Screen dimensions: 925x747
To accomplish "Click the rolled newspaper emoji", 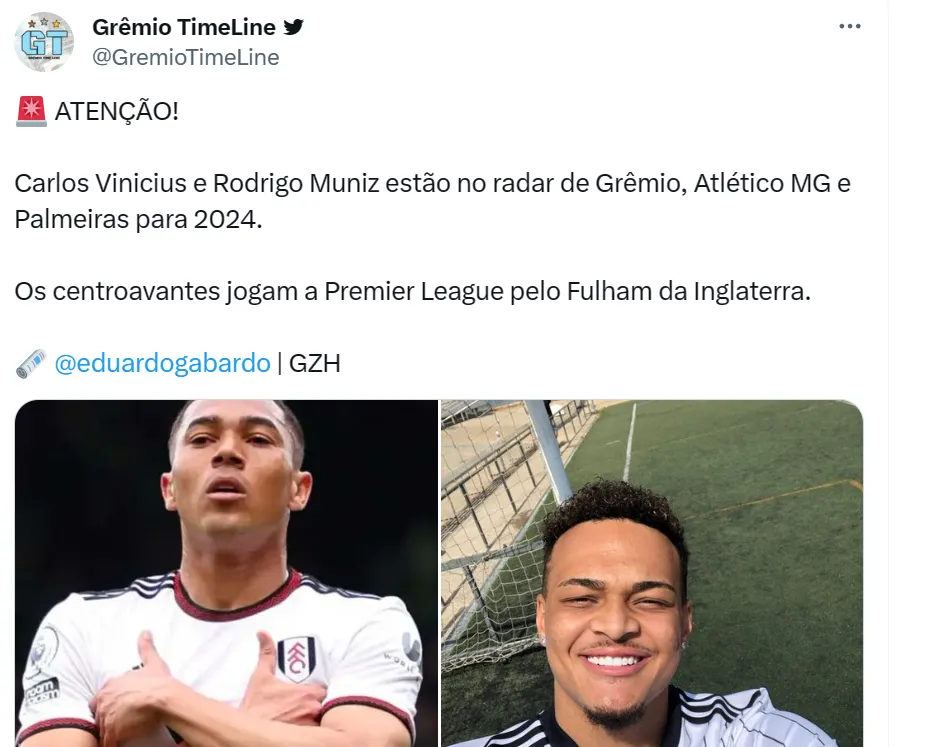I will (x=31, y=363).
